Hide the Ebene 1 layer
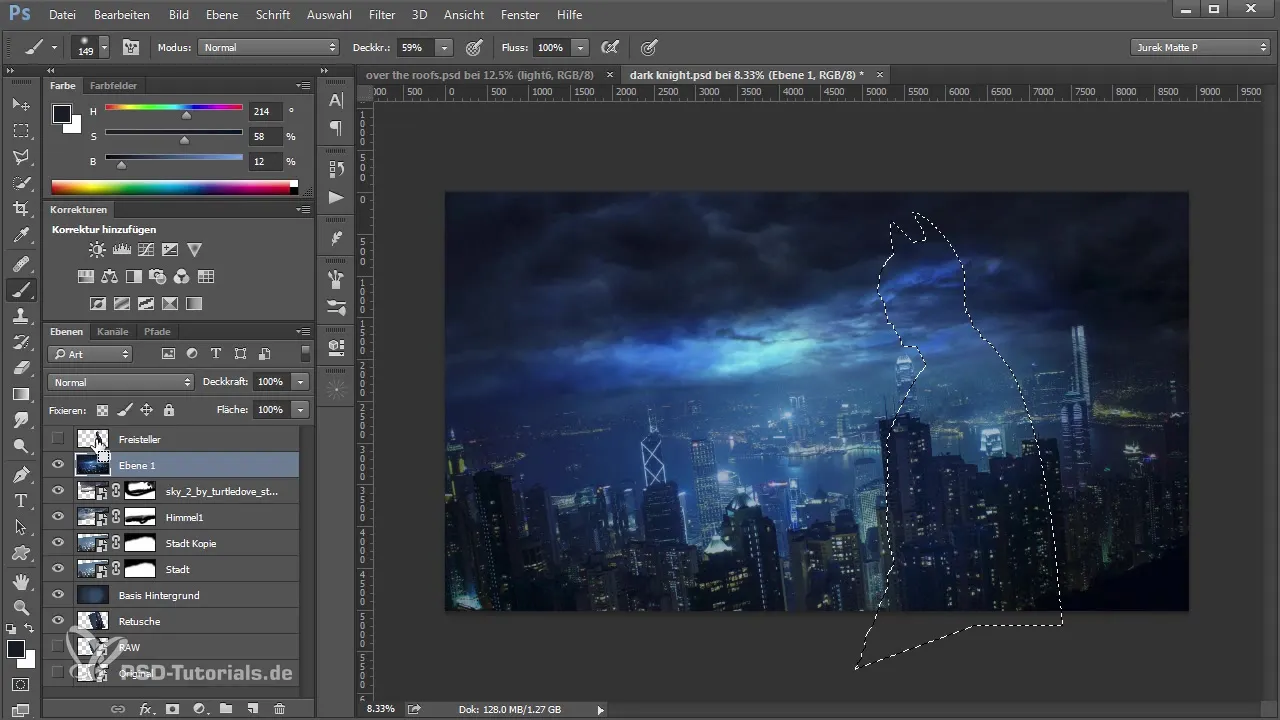The image size is (1280, 720). (x=58, y=465)
